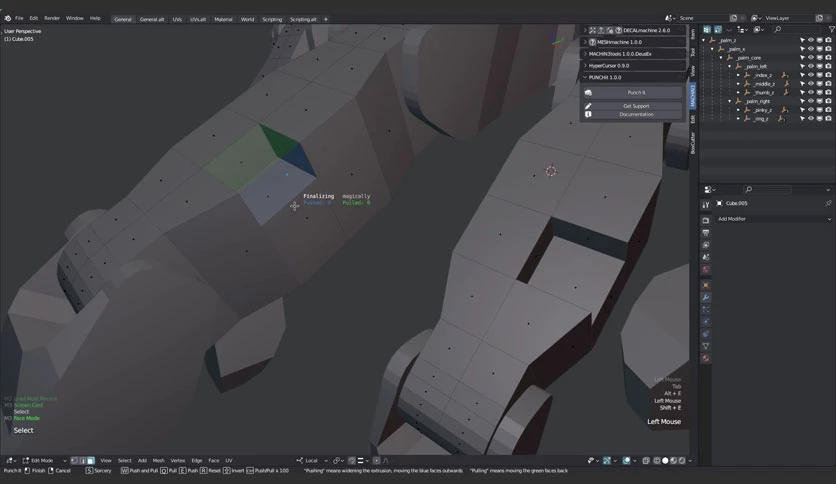Open the MACHIN3 sidebar tab

click(x=693, y=95)
